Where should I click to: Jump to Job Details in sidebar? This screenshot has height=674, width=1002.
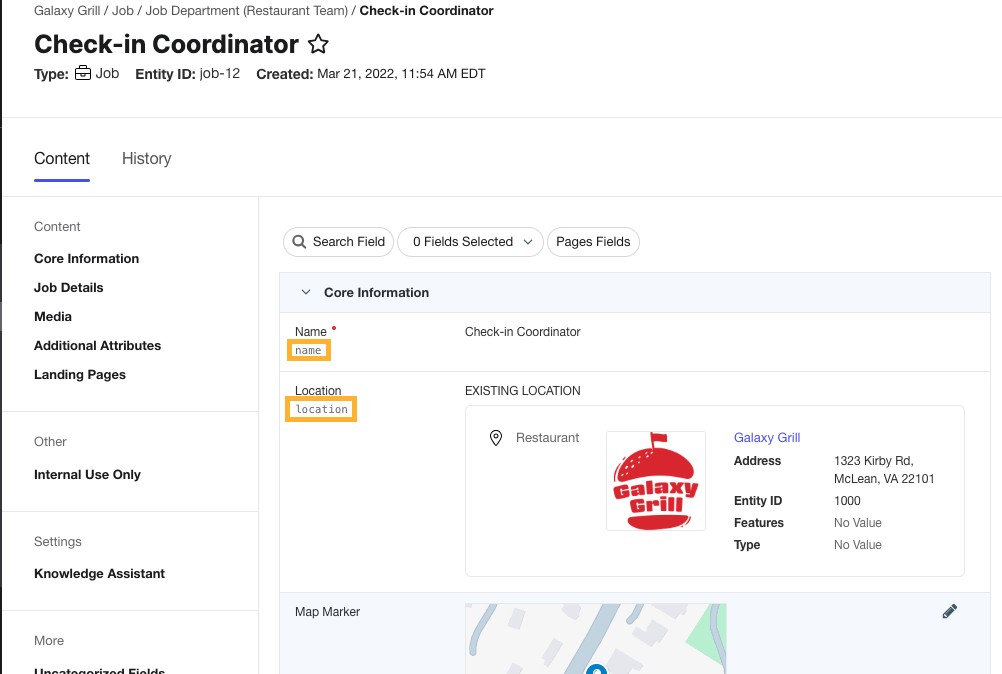[x=69, y=287]
